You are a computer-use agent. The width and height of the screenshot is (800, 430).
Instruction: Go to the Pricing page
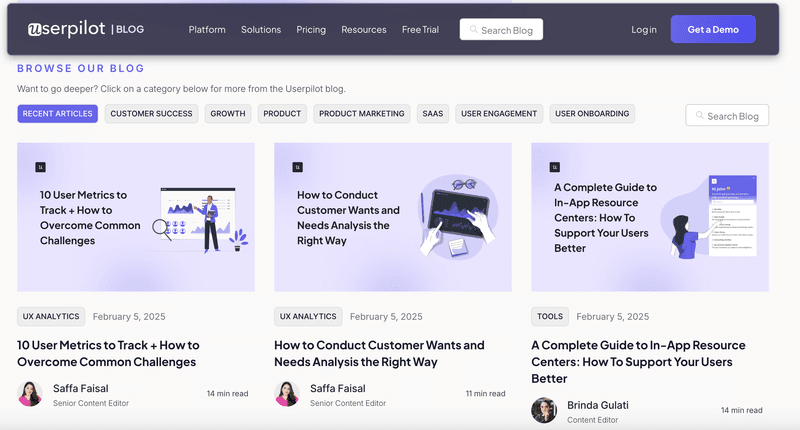pos(311,30)
